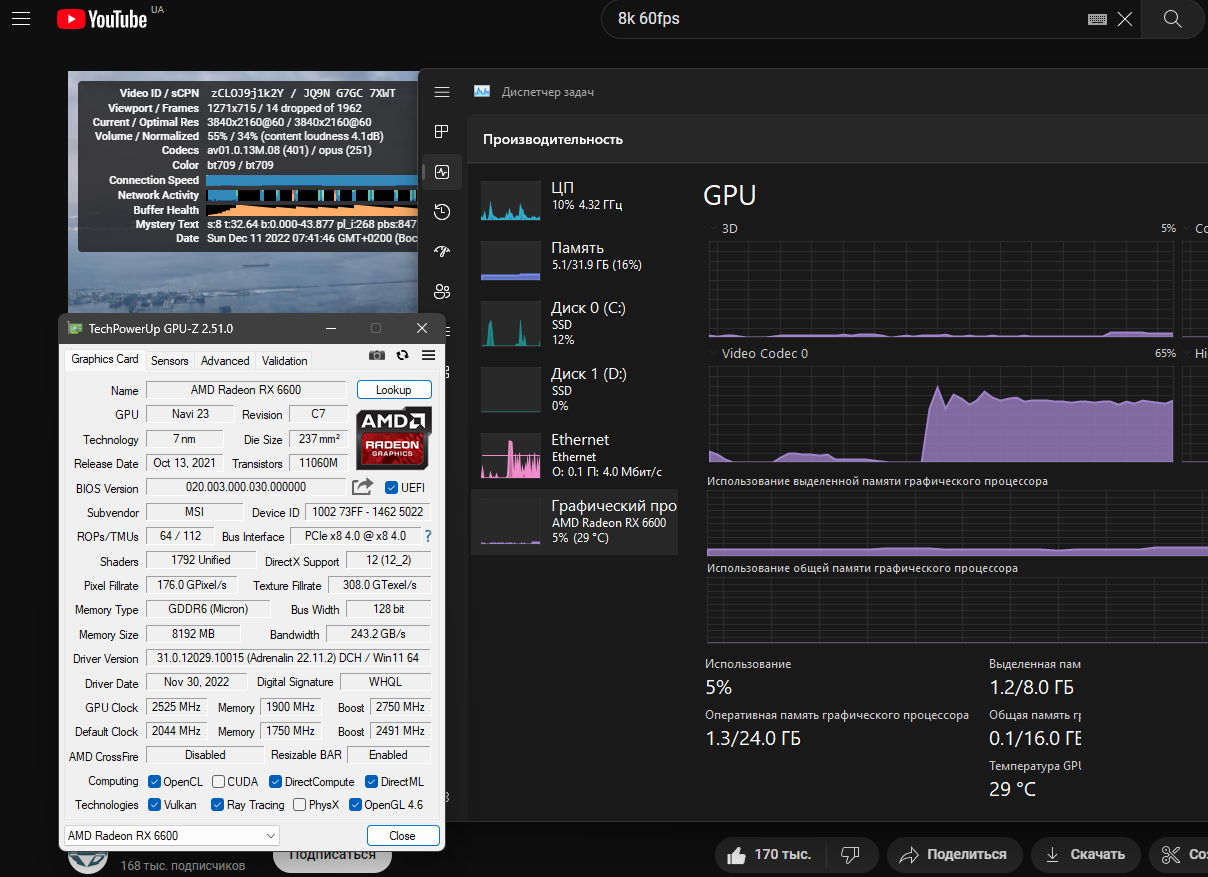Switch to the Advanced tab
The image size is (1208, 877).
[x=225, y=361]
